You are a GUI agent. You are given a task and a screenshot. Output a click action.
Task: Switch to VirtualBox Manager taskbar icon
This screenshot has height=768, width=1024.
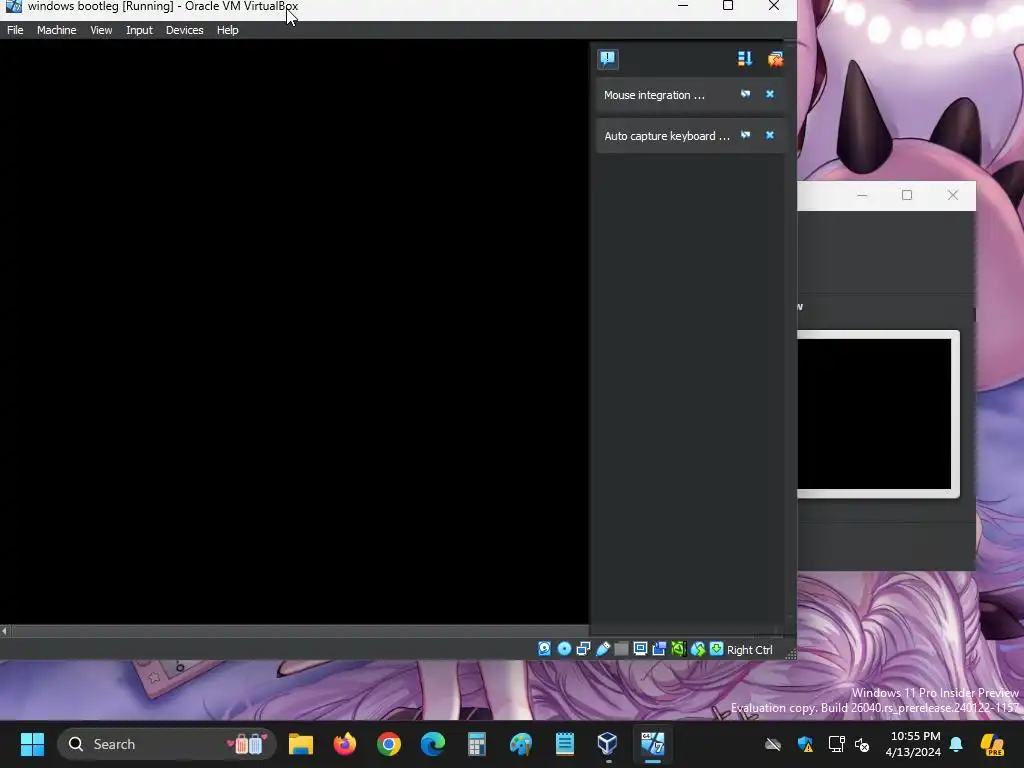(608, 744)
